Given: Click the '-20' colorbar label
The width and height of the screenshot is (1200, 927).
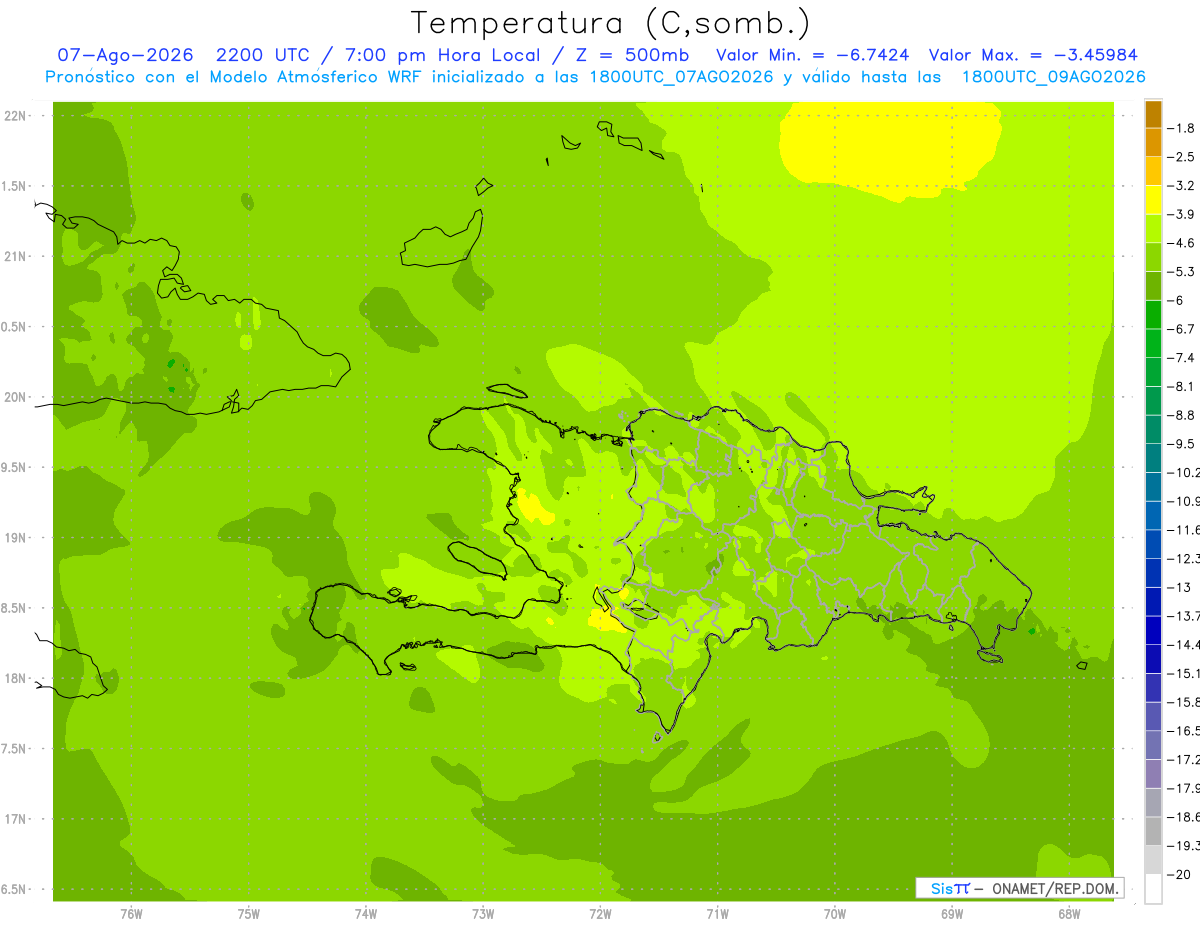Looking at the screenshot, I should [1181, 875].
